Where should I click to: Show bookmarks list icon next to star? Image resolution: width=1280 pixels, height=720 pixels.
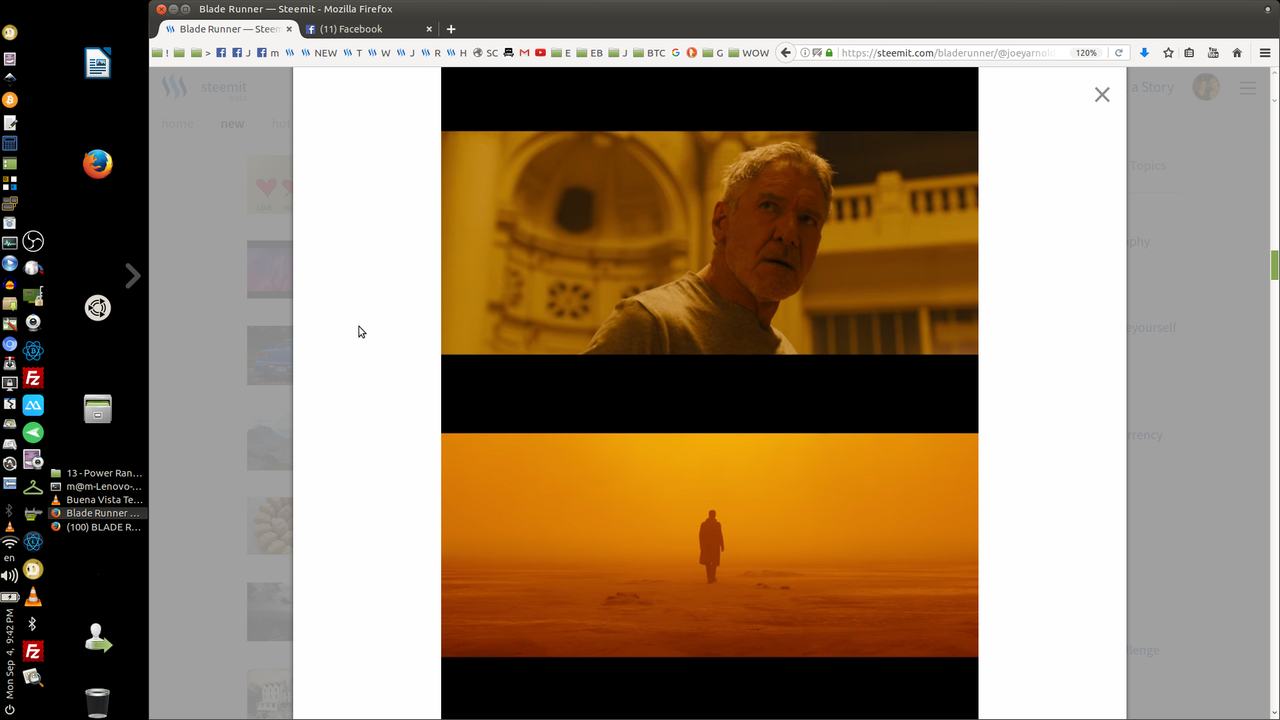[x=1189, y=52]
